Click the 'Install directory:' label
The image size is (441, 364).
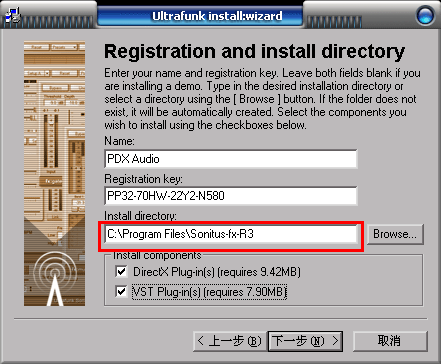140,216
